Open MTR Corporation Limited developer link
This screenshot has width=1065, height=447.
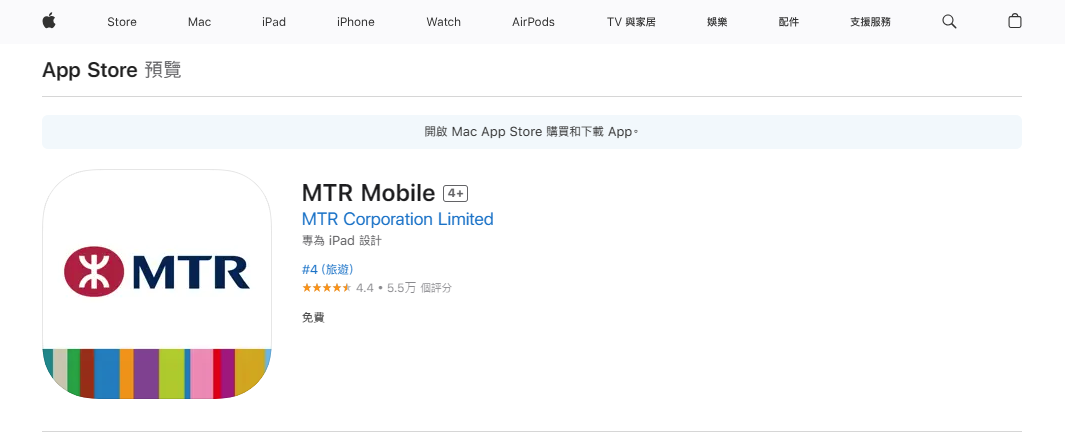pos(397,219)
